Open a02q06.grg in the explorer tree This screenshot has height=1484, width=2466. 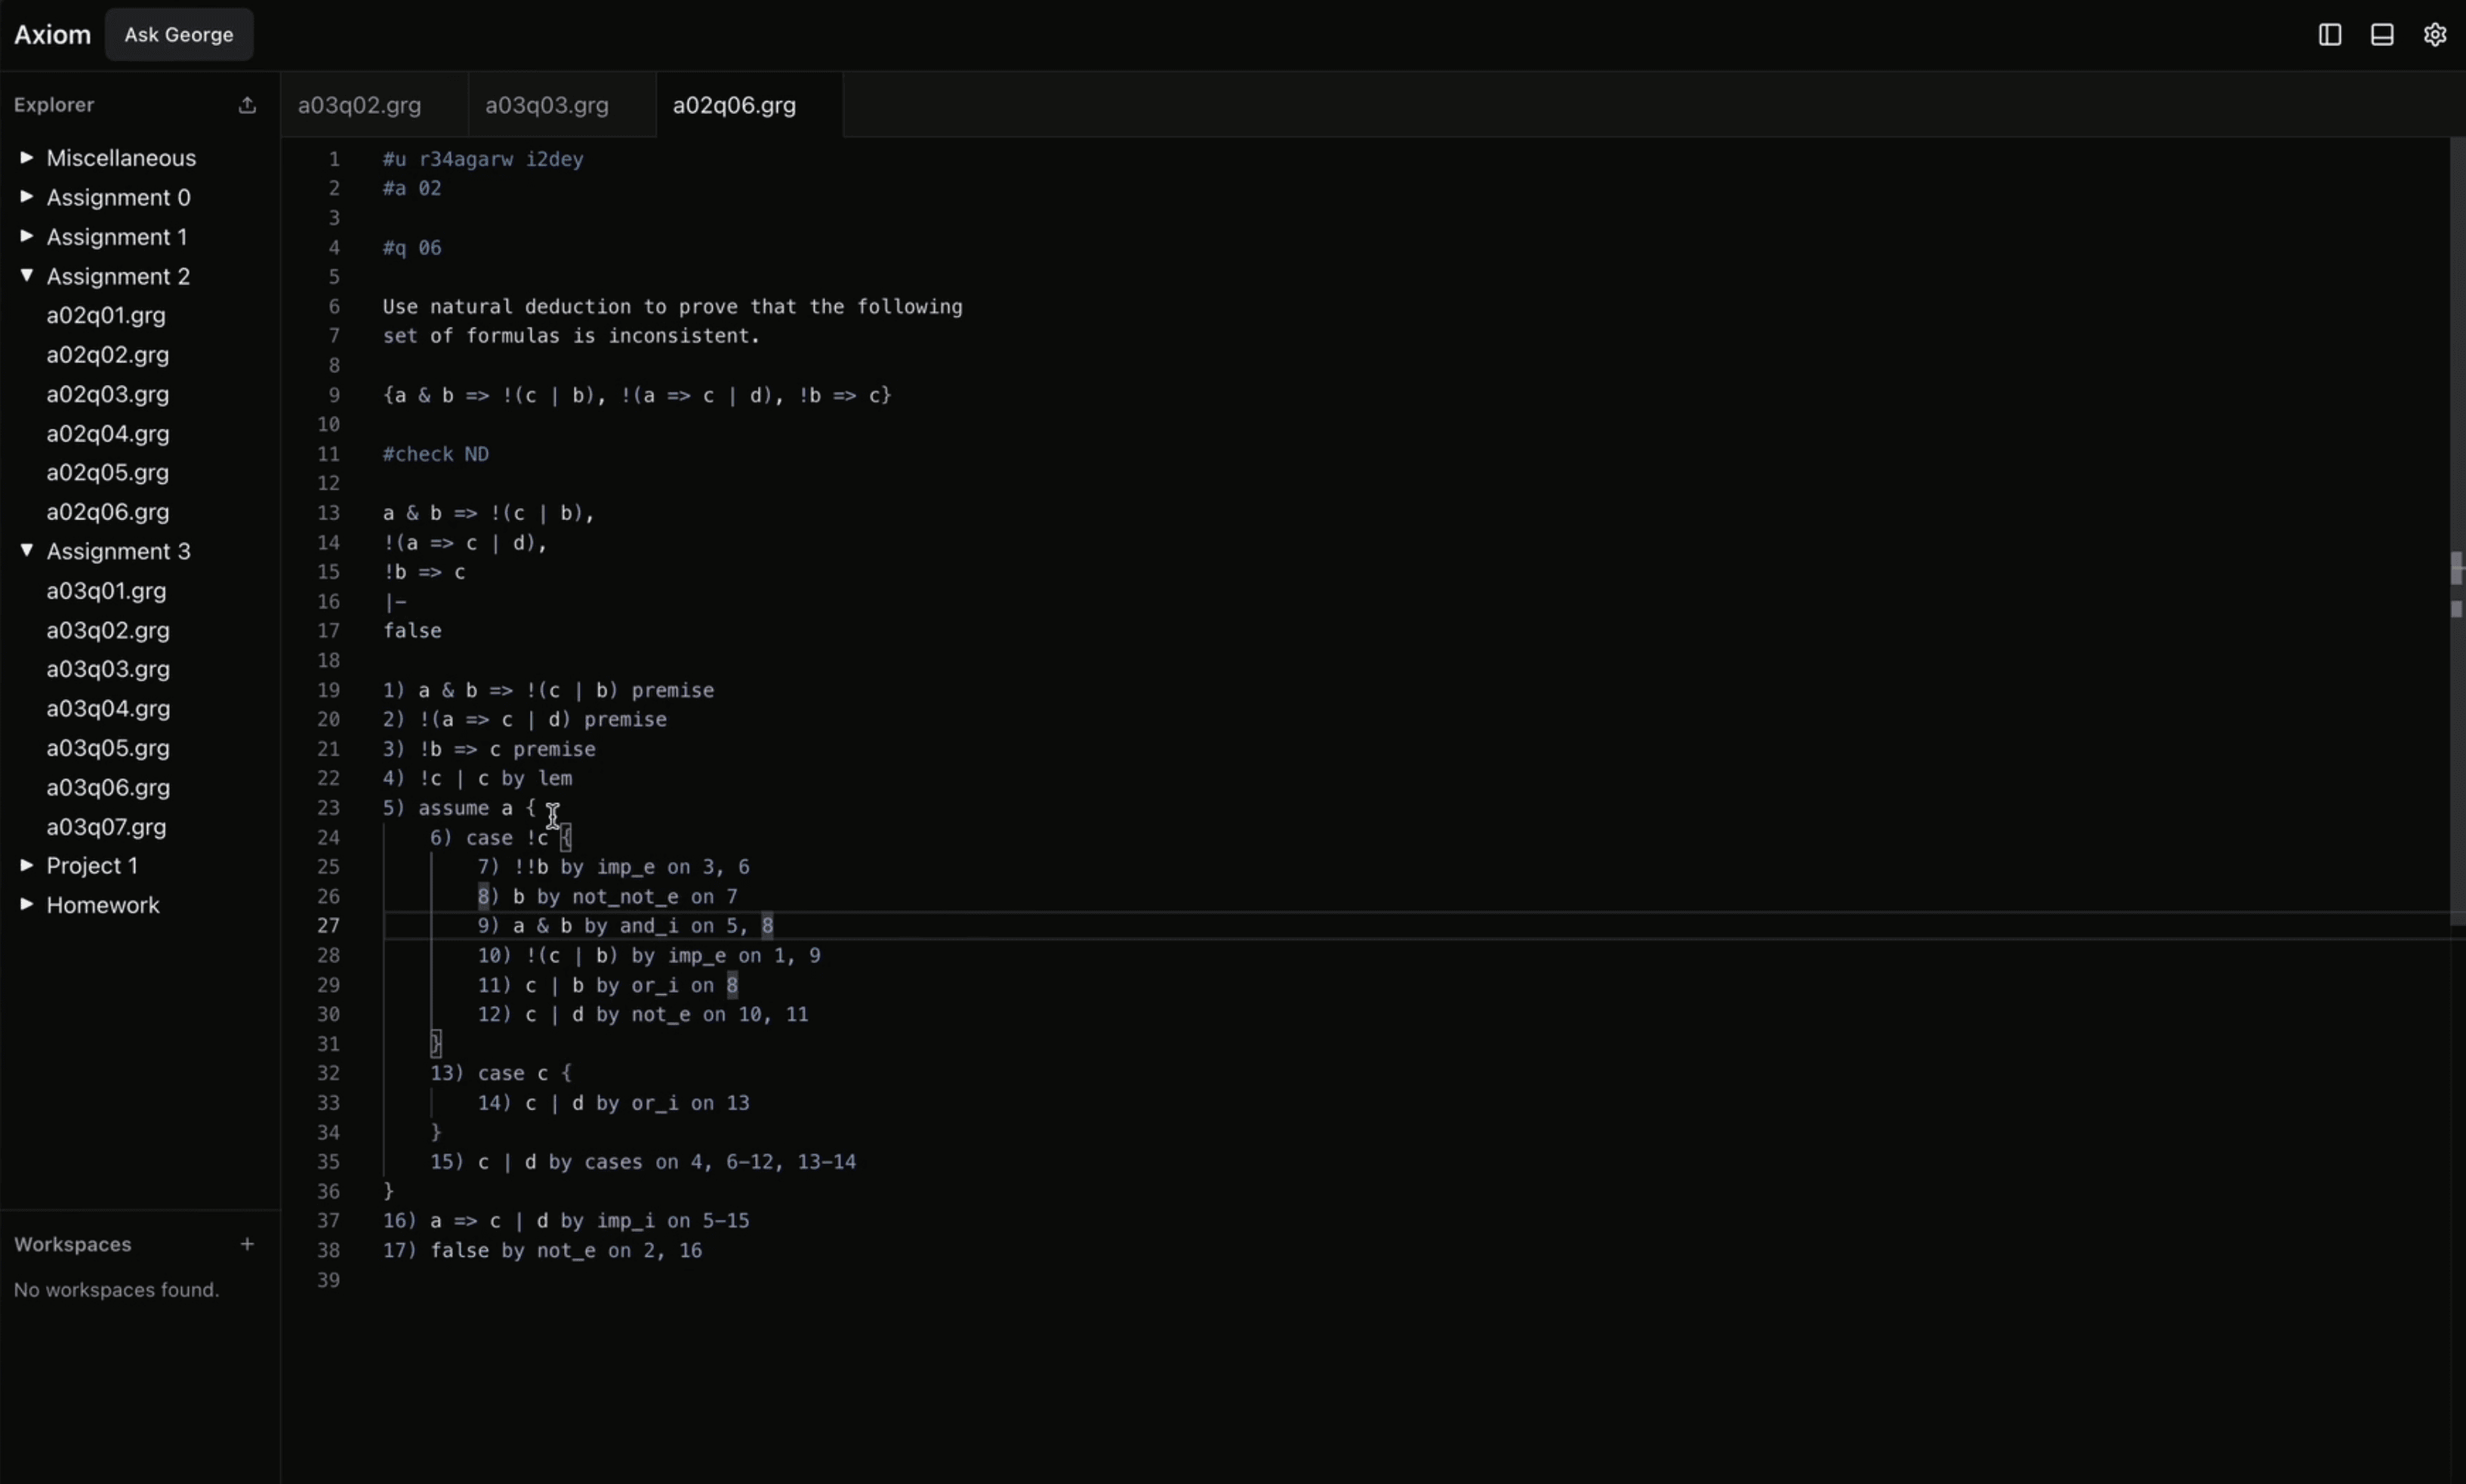click(108, 512)
